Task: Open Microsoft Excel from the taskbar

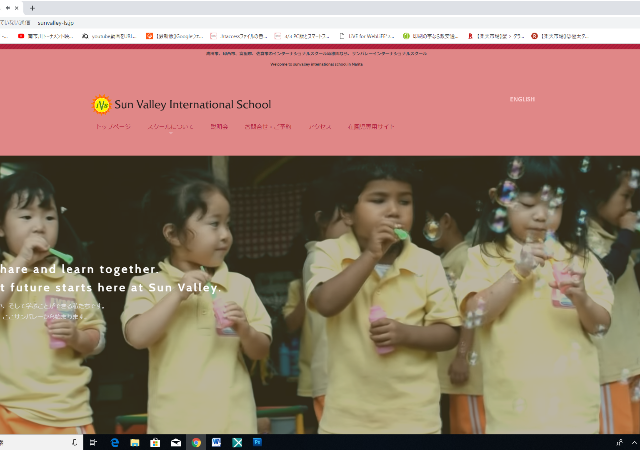Action: [237, 442]
